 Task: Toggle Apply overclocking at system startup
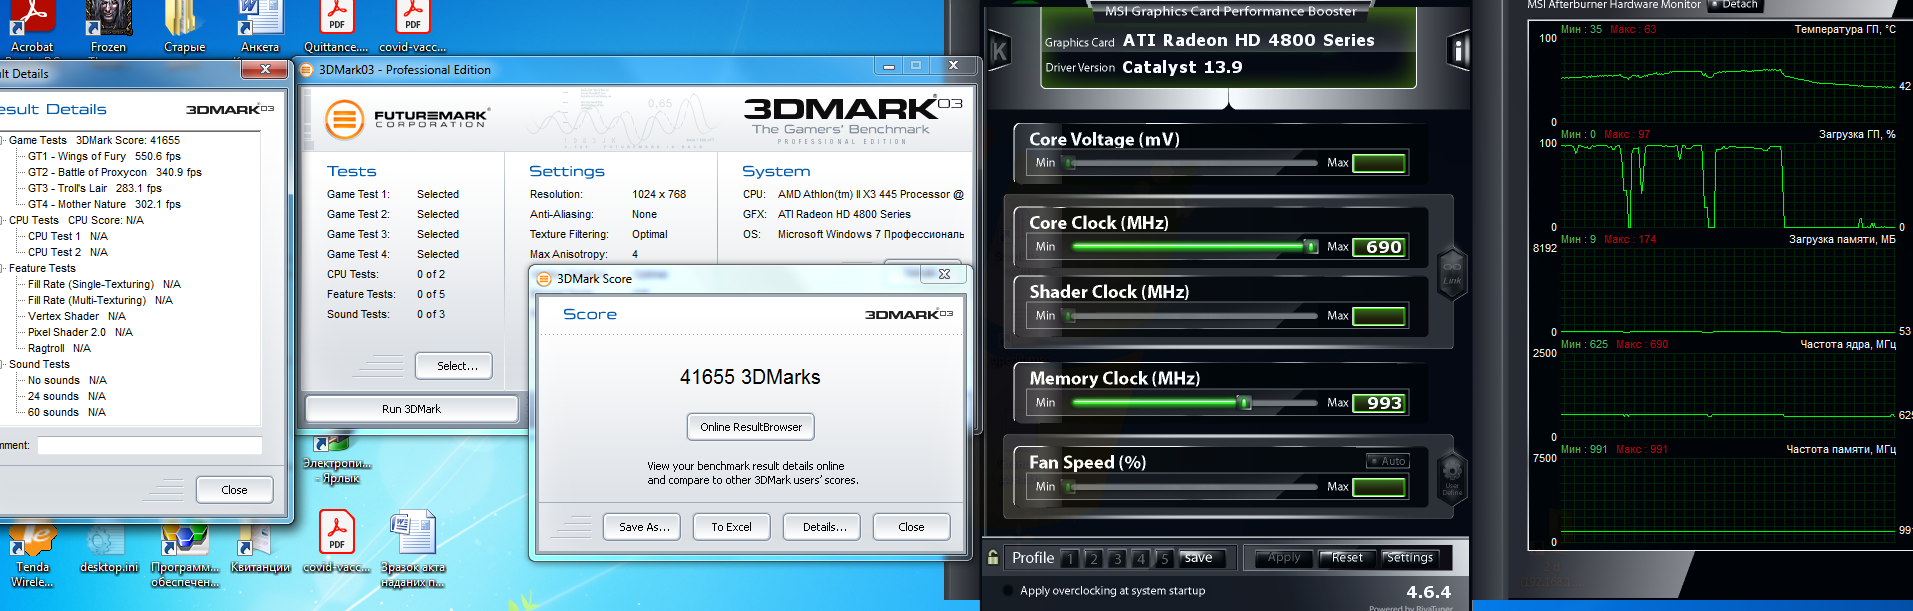[x=1006, y=591]
